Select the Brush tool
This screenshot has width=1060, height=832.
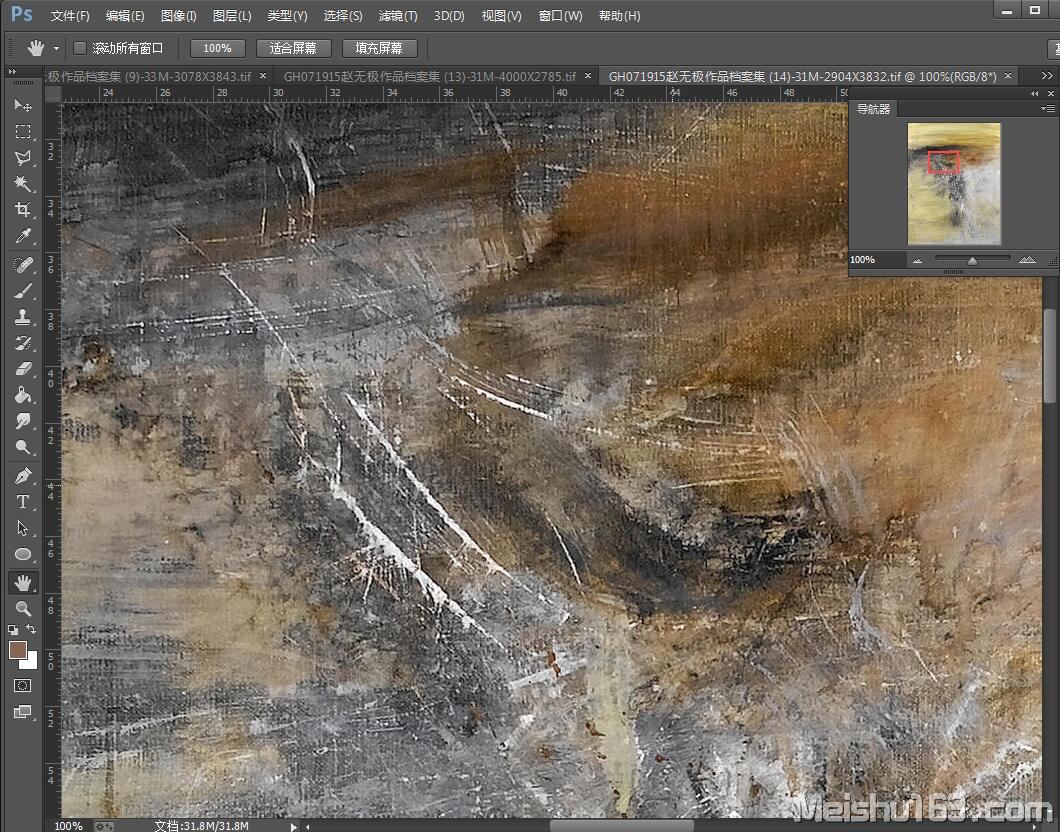[23, 291]
